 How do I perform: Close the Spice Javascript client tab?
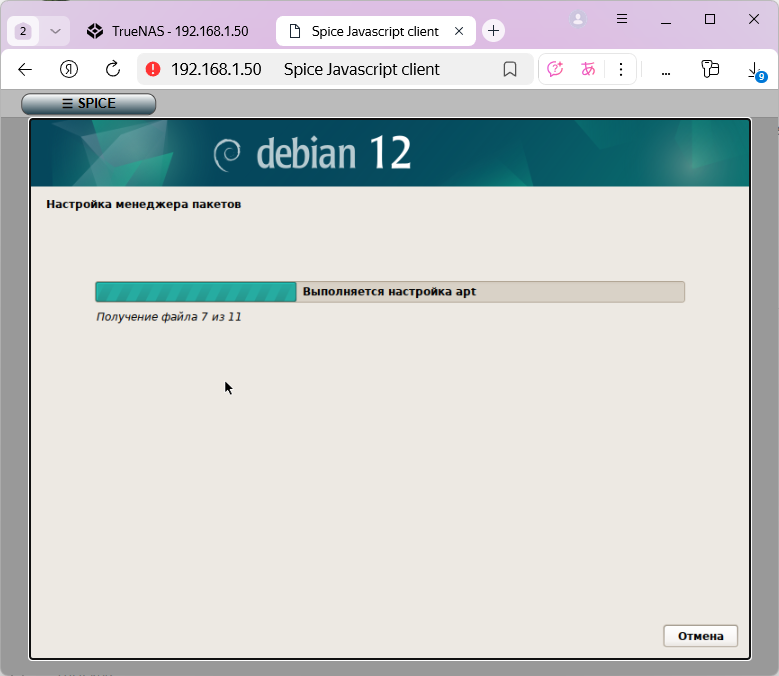[459, 31]
